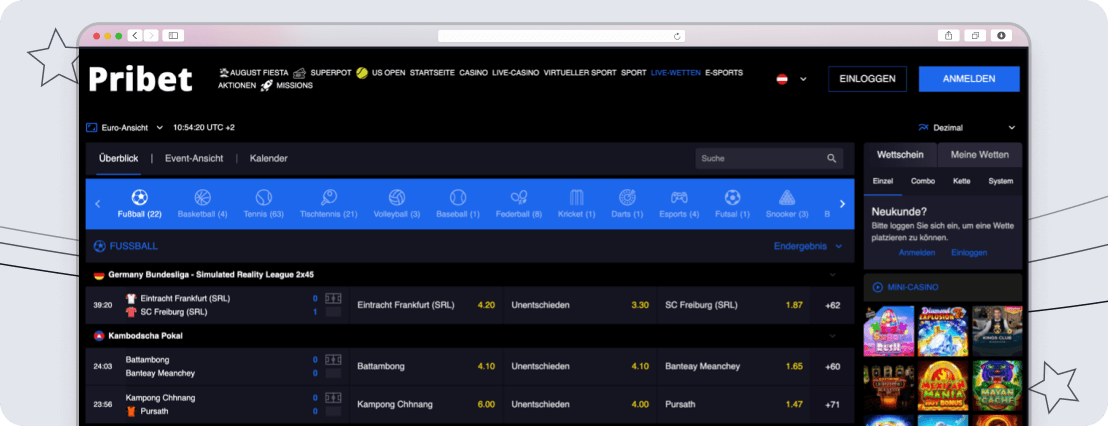Expand +62 more markets for Frankfurt match
Viewport: 1108px width, 426px height.
tap(832, 306)
